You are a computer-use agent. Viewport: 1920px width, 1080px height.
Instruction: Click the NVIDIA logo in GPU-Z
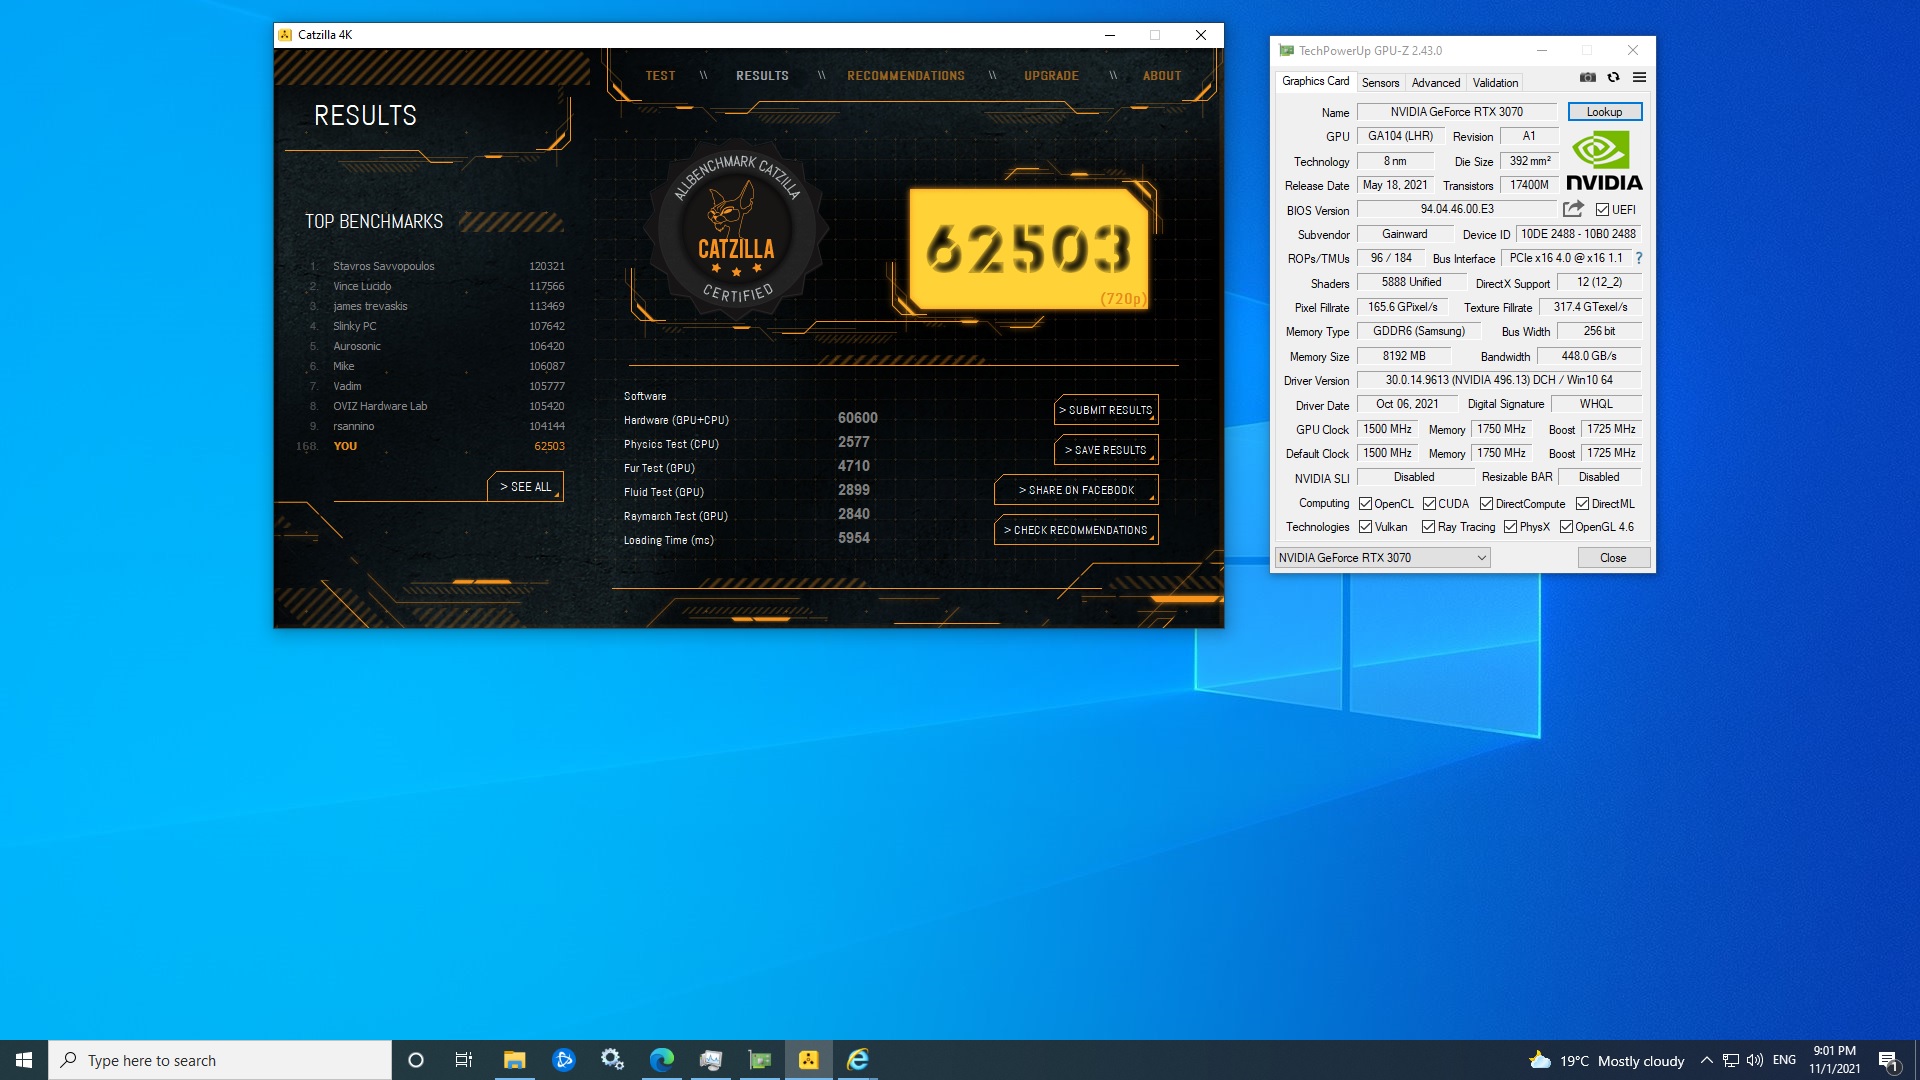point(1604,161)
